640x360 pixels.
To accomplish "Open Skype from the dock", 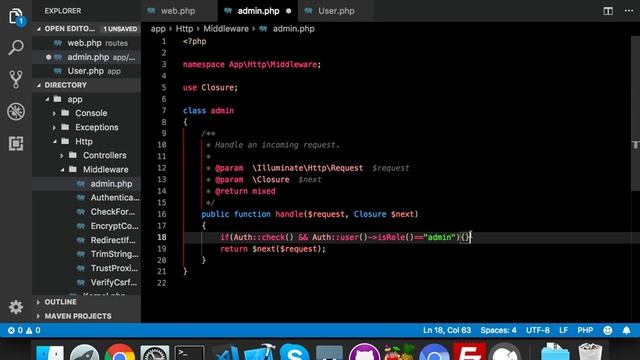I will pos(294,352).
